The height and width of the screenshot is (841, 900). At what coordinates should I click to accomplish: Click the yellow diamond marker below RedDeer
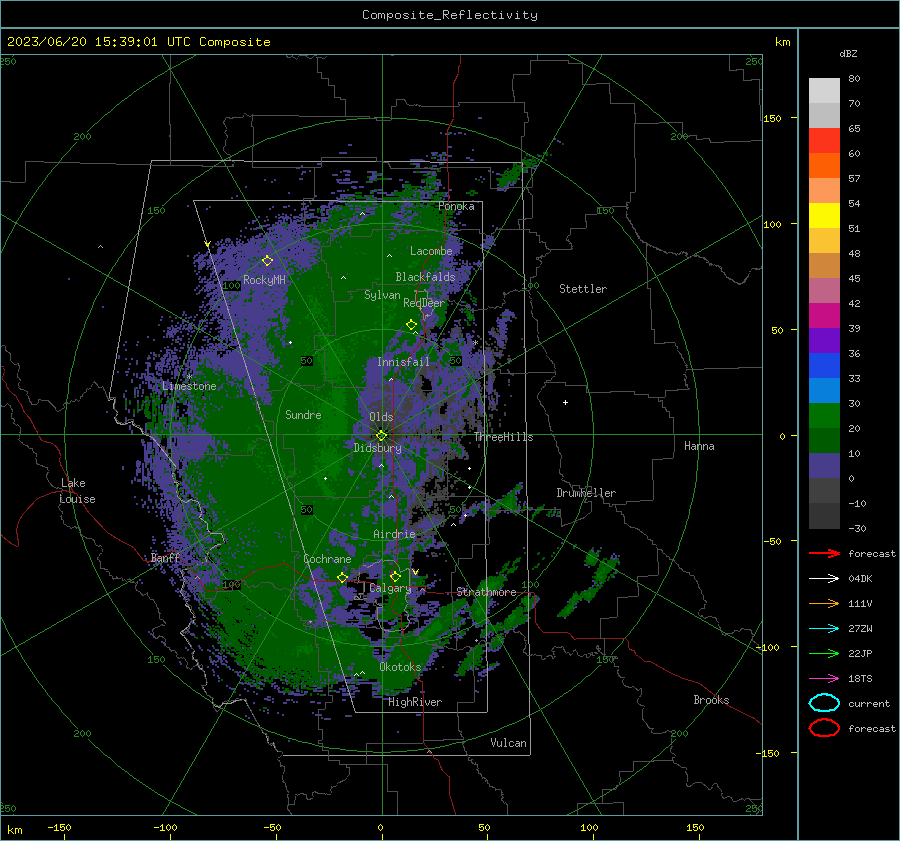pyautogui.click(x=411, y=325)
